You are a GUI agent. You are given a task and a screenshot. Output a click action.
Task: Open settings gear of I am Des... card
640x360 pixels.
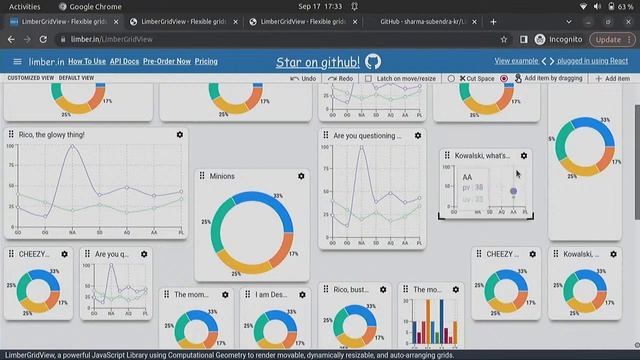click(x=302, y=295)
